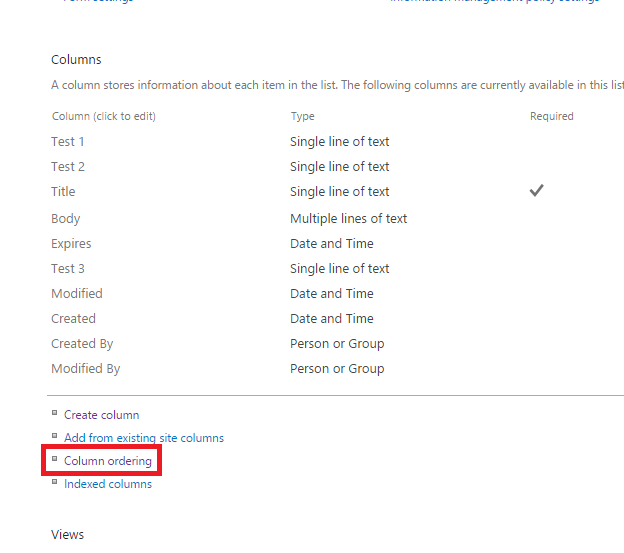The height and width of the screenshot is (553, 624).
Task: Click 'Date and Time' in the Created row
Action: pos(332,319)
